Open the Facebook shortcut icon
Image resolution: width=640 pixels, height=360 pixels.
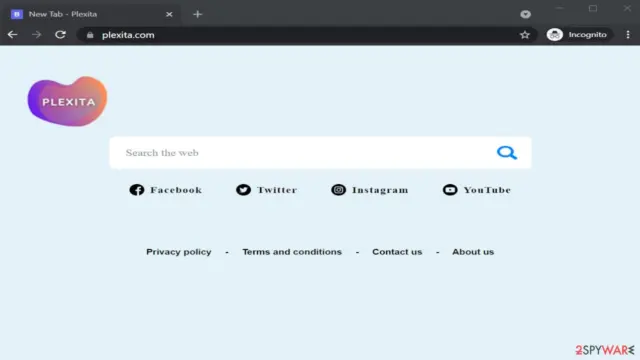(x=137, y=190)
